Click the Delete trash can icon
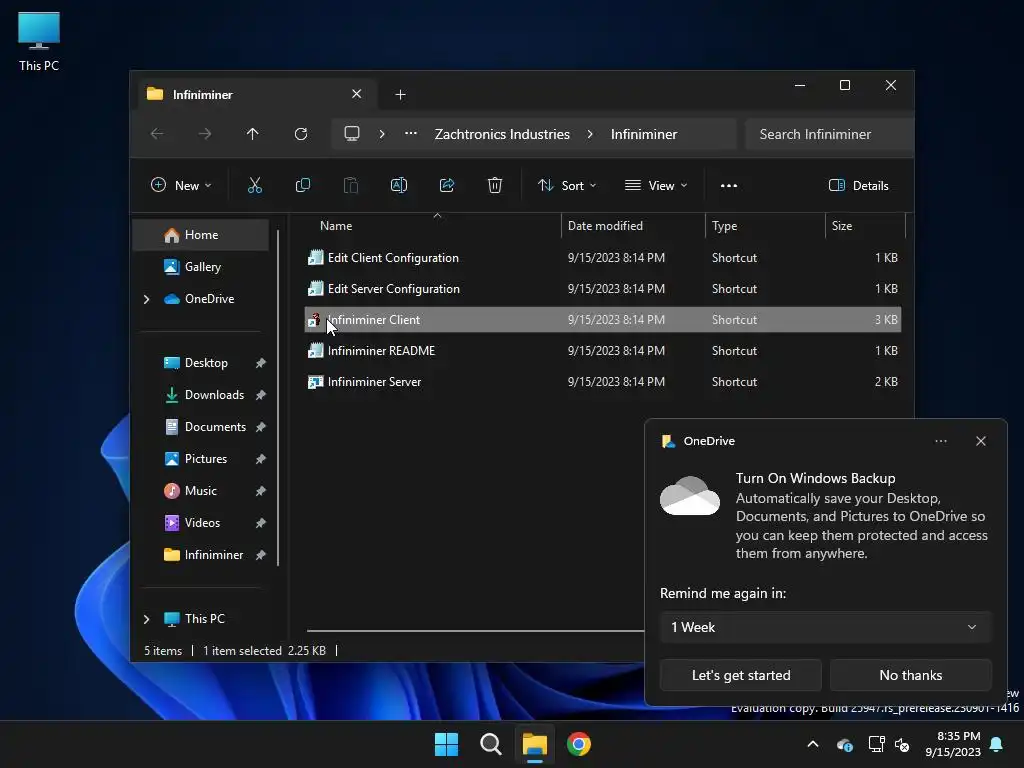 coord(495,185)
